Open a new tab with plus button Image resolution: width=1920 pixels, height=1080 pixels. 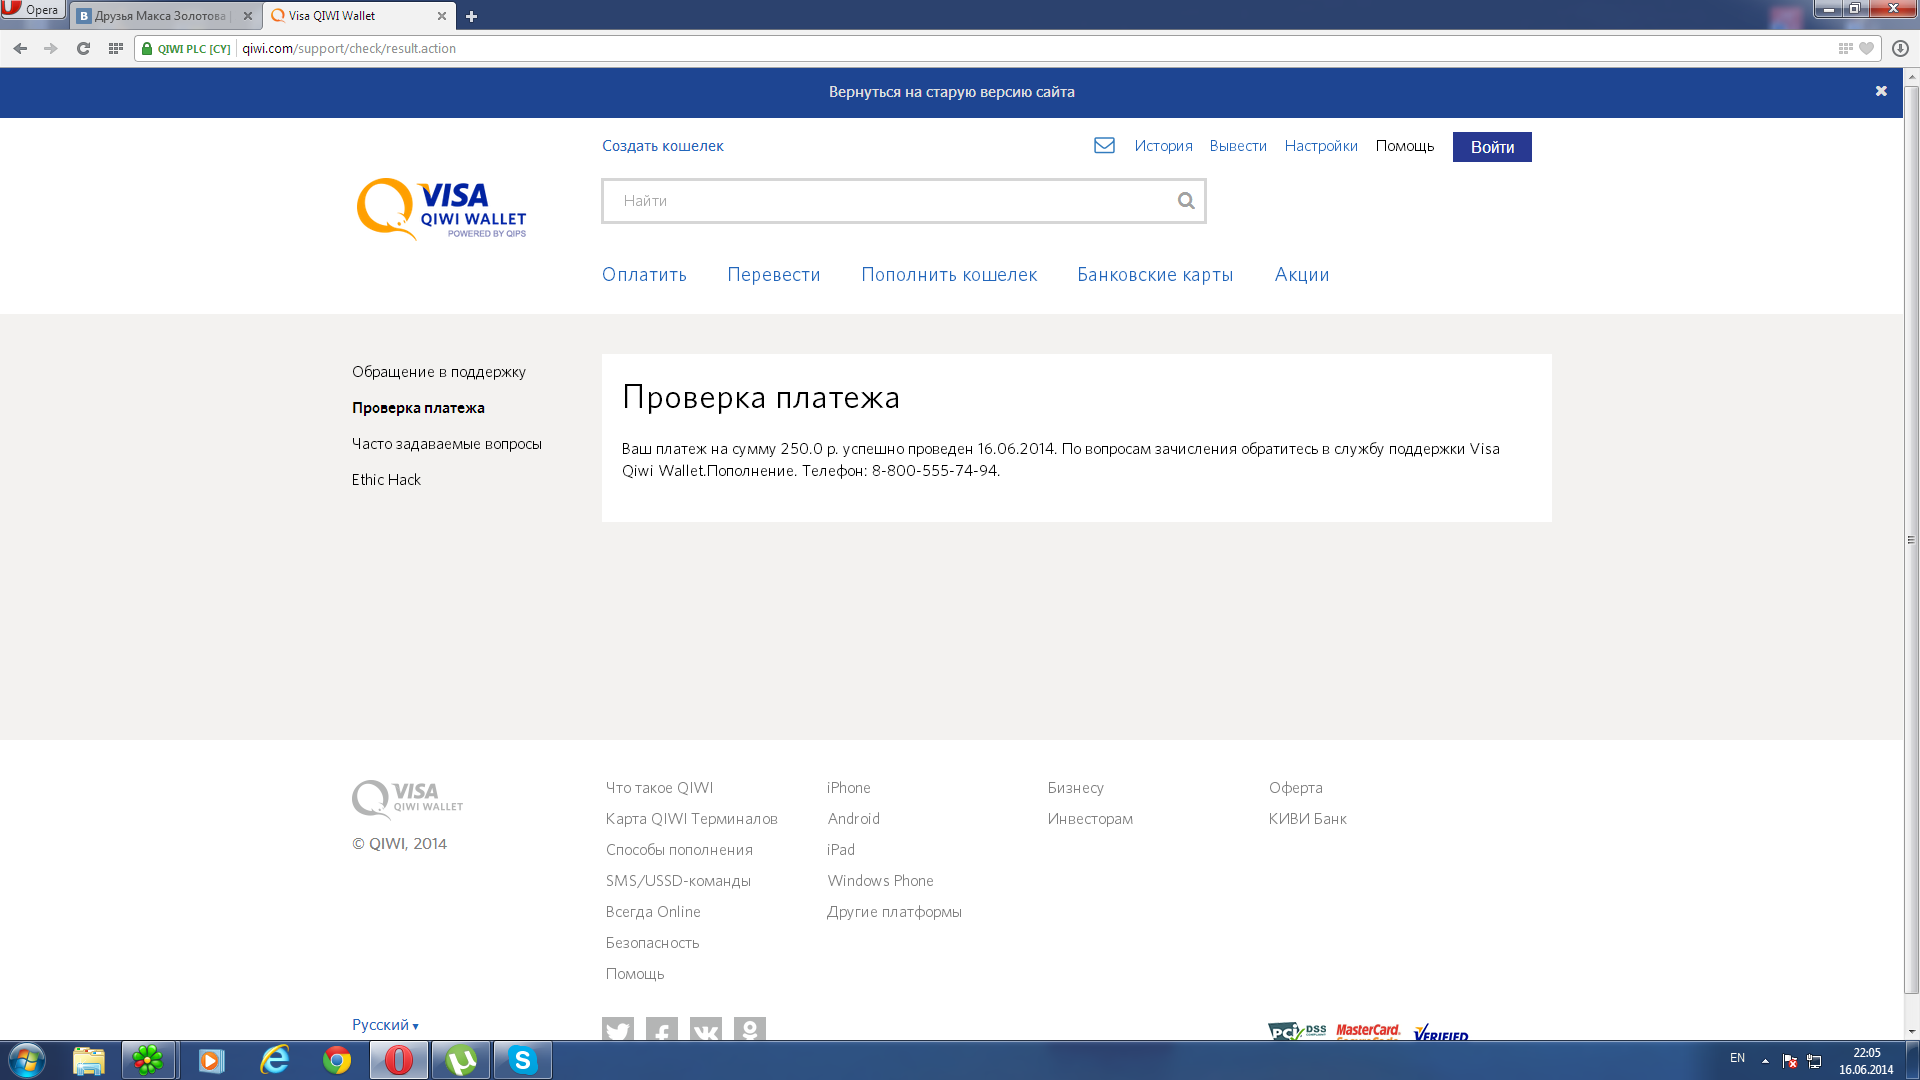pos(471,16)
